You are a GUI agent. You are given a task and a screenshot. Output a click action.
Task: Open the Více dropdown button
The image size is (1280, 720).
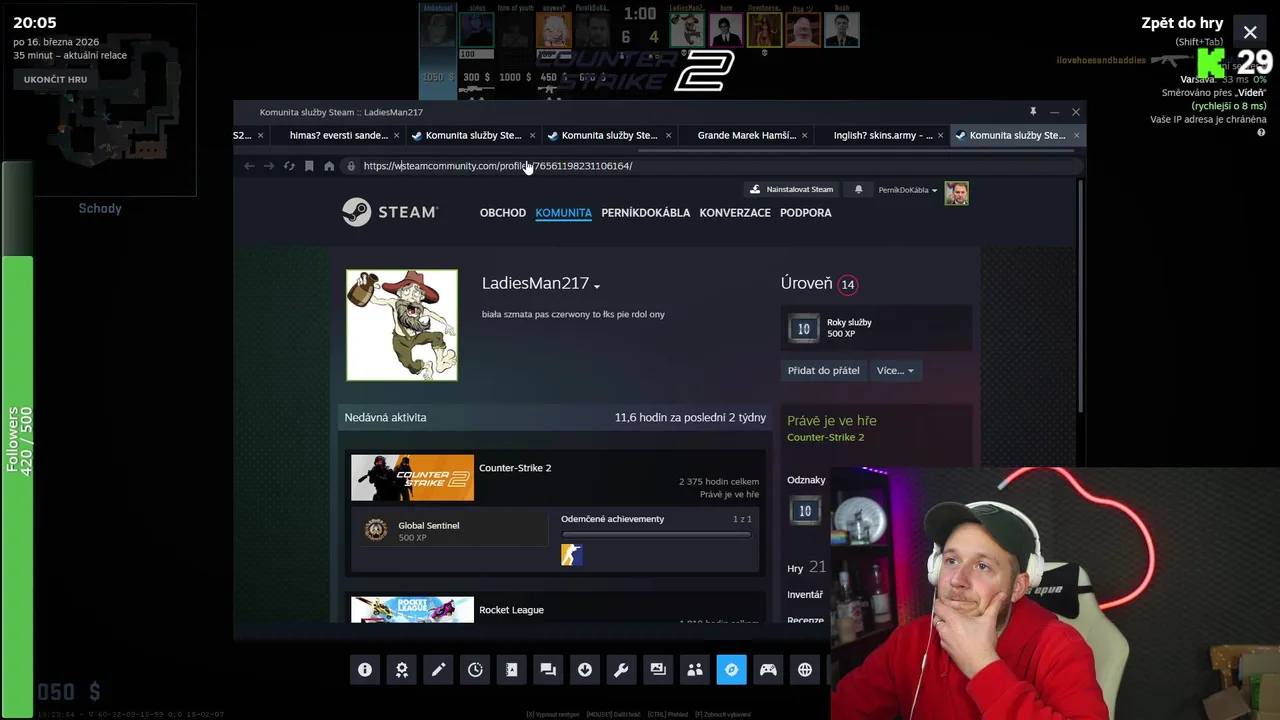[895, 370]
